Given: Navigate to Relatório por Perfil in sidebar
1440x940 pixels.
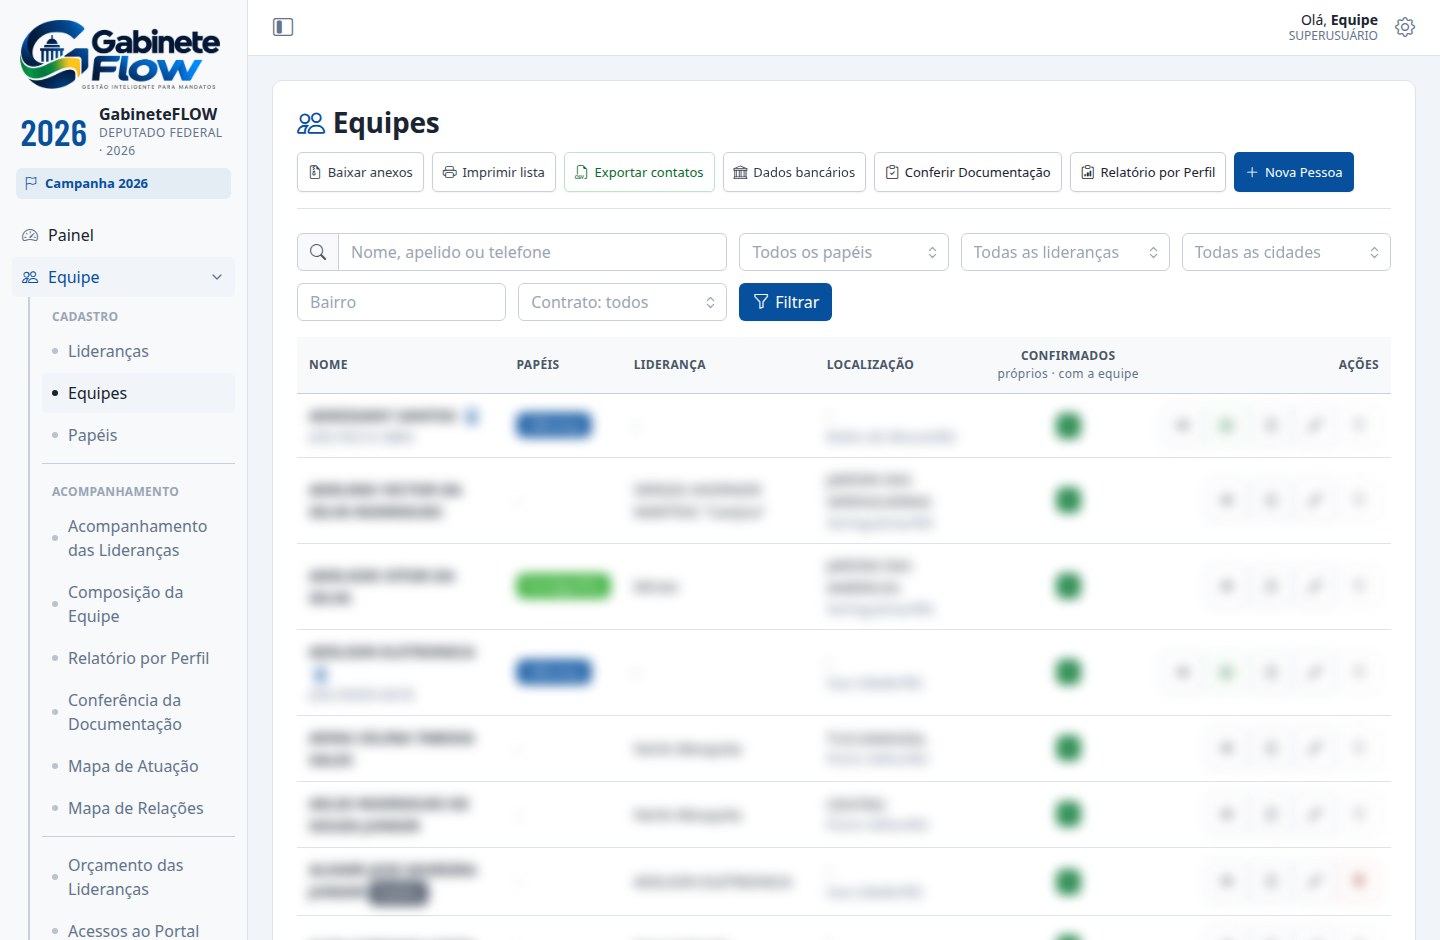Looking at the screenshot, I should pyautogui.click(x=138, y=658).
